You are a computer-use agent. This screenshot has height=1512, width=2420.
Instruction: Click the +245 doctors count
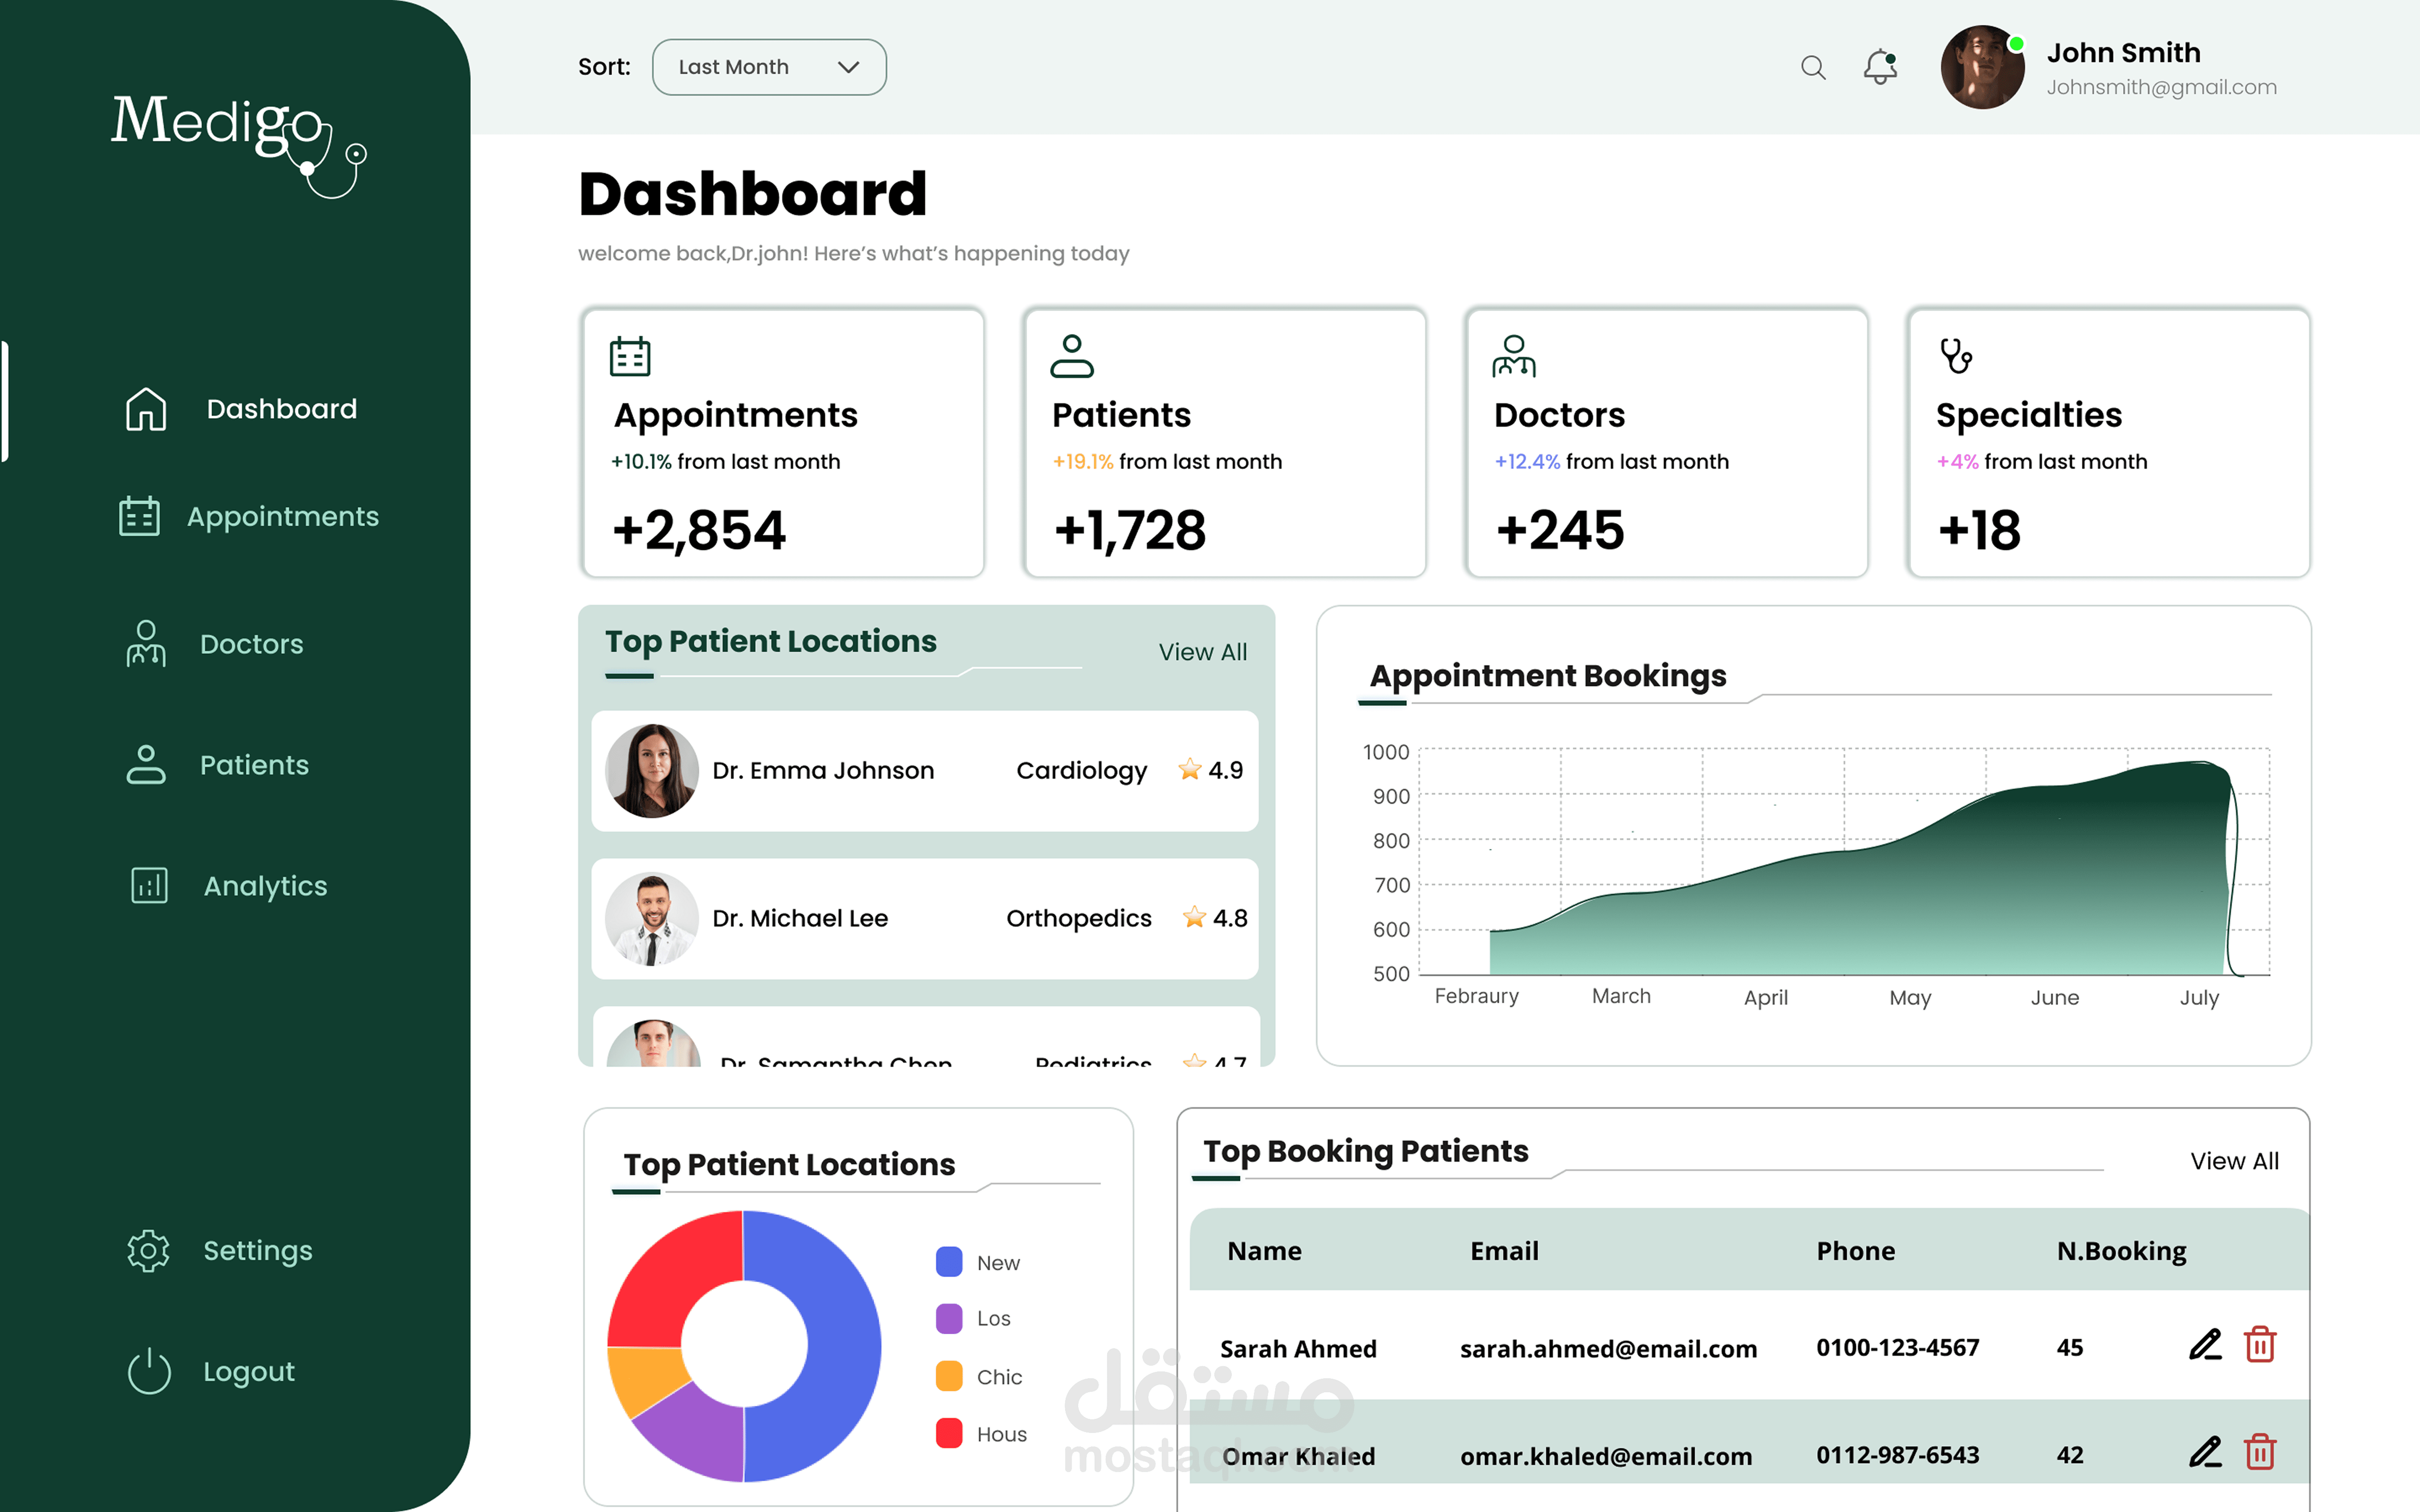pyautogui.click(x=1560, y=530)
